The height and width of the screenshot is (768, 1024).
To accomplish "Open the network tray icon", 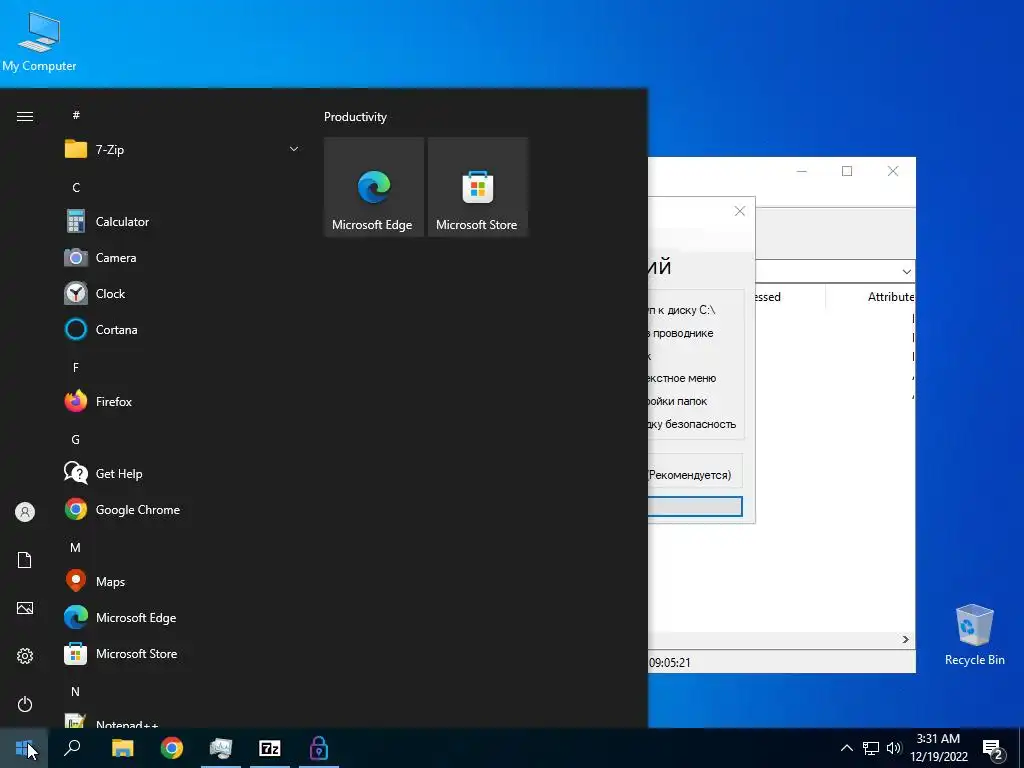I will [x=871, y=748].
